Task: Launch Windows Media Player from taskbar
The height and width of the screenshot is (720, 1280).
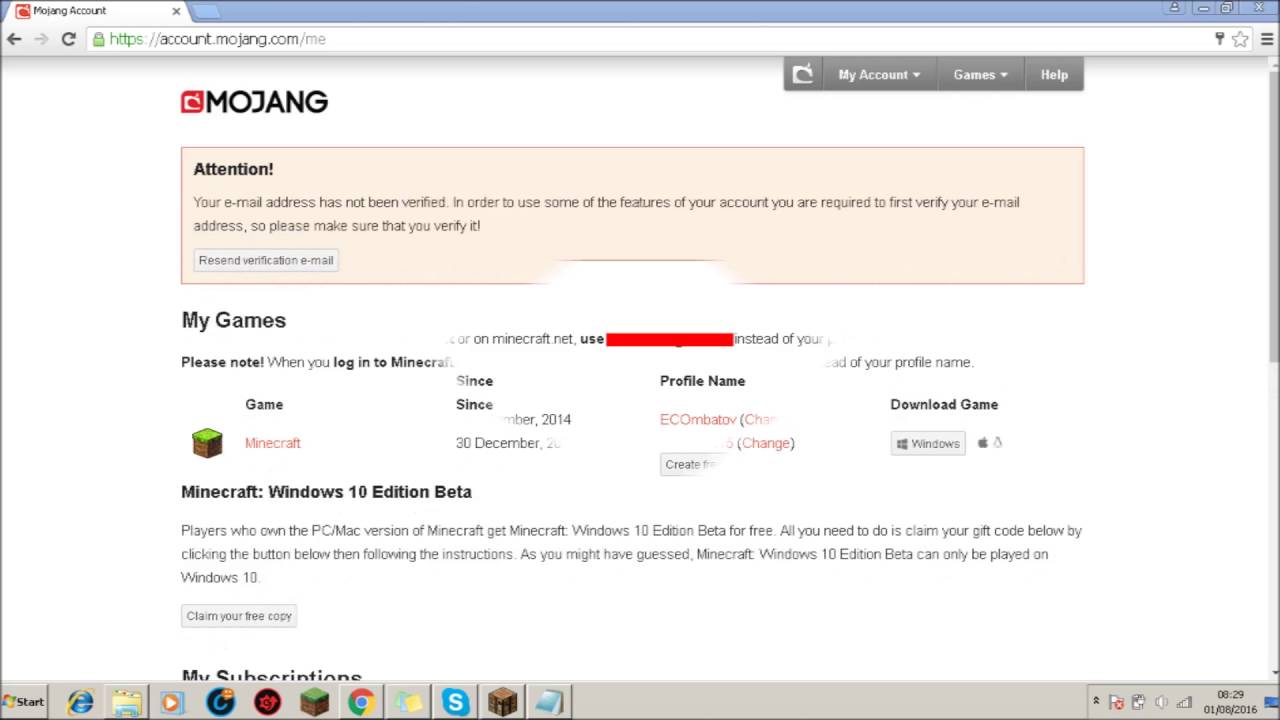Action: tap(173, 702)
